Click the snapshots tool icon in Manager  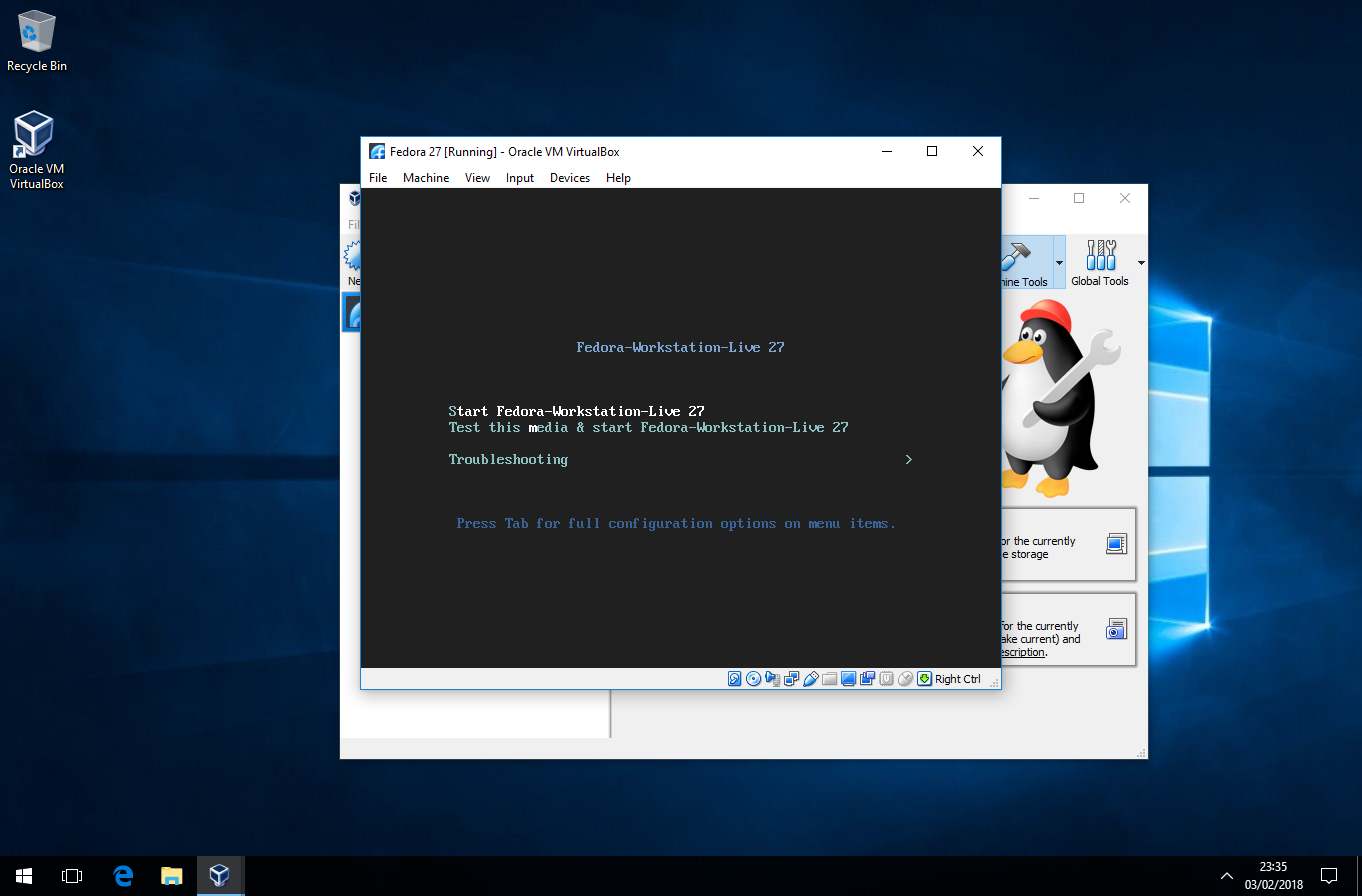[1116, 629]
